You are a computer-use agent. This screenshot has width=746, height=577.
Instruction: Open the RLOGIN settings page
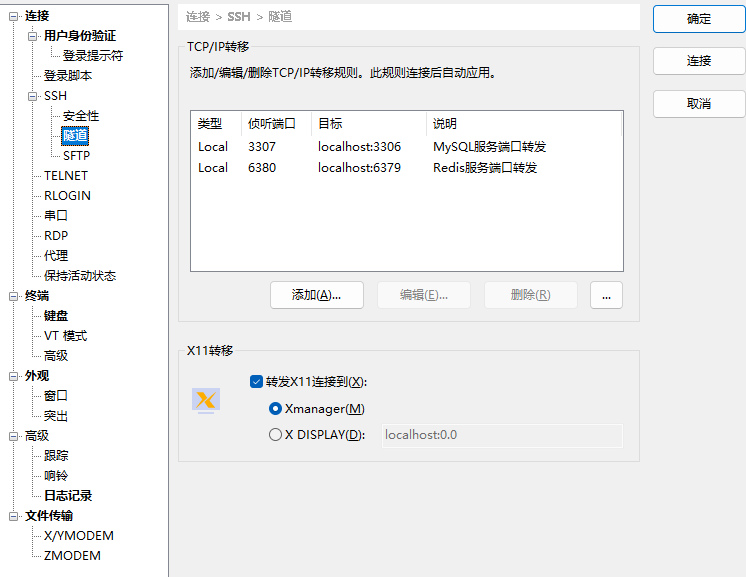coord(67,196)
